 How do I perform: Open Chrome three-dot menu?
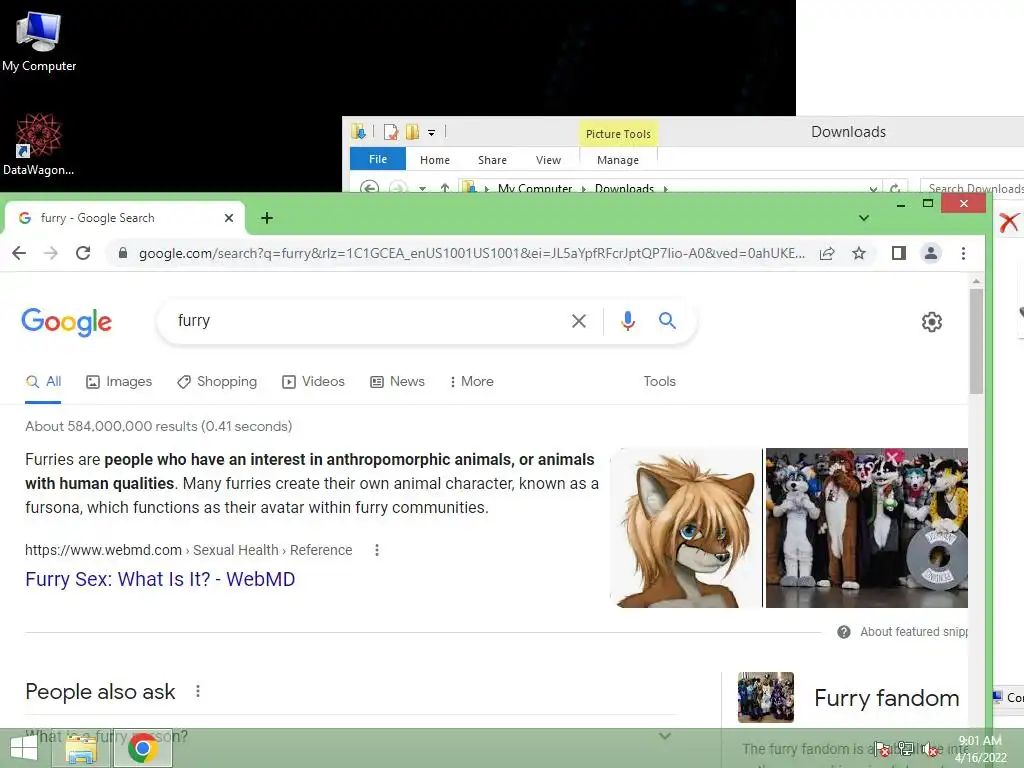tap(963, 253)
